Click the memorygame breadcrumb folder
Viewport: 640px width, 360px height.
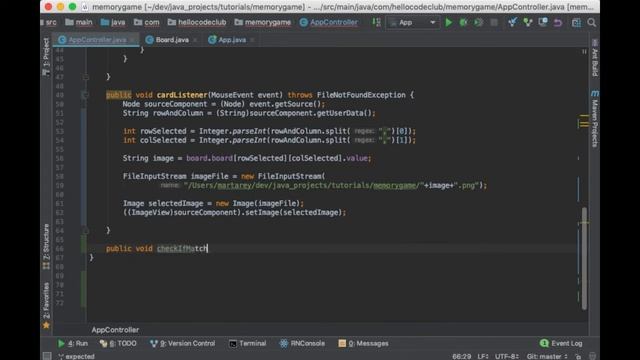tap(263, 22)
